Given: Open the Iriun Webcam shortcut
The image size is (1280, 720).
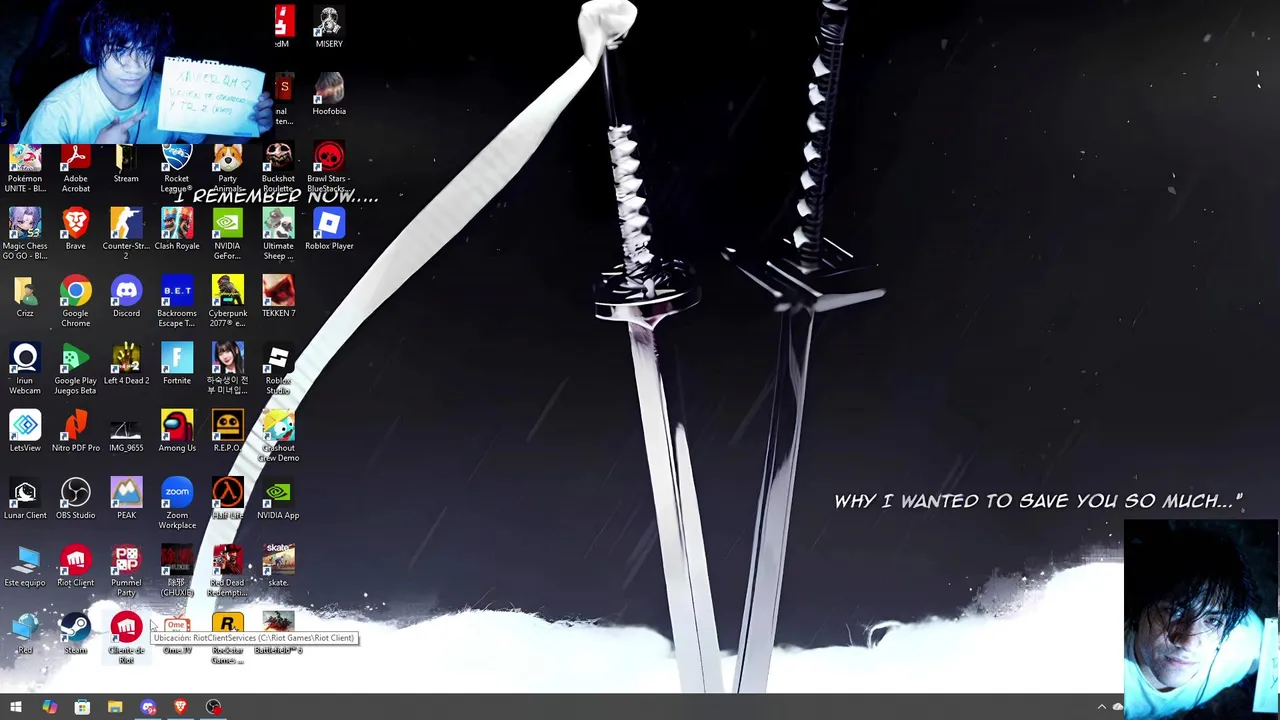Looking at the screenshot, I should [25, 369].
